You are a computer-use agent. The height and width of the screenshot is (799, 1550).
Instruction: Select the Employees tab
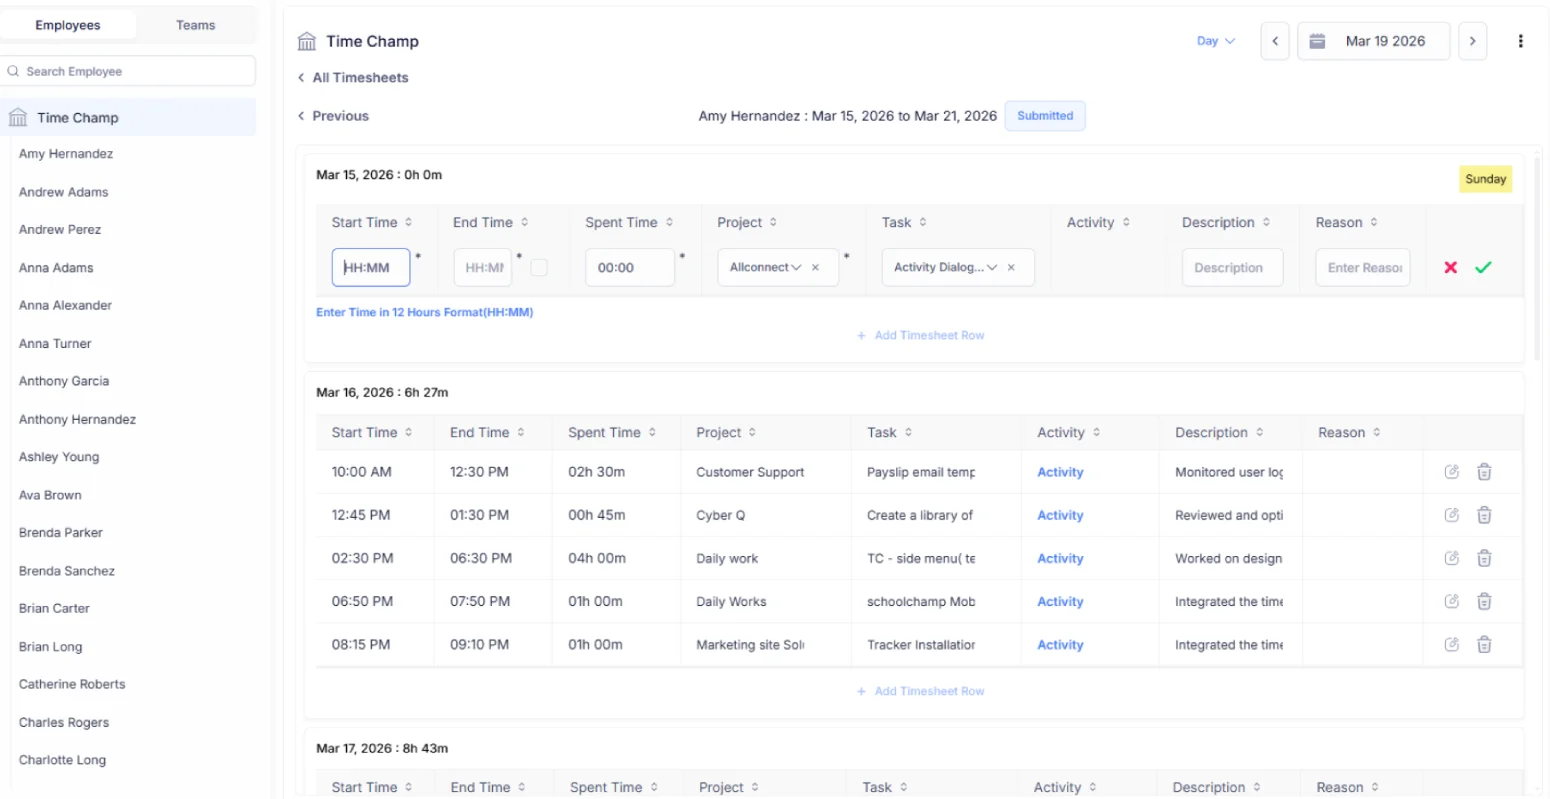tap(70, 24)
